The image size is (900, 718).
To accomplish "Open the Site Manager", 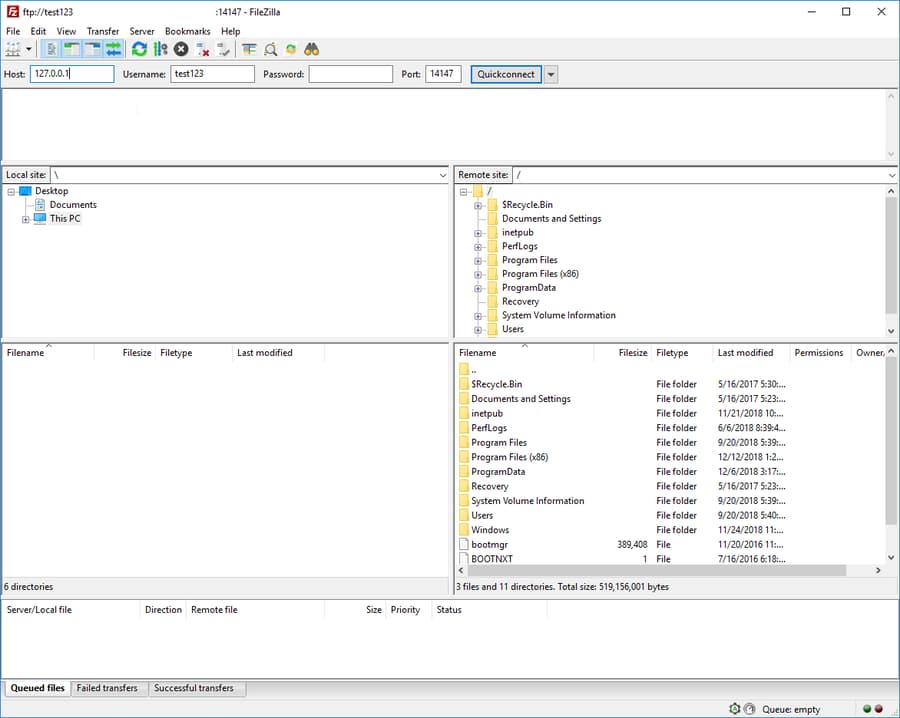I will pyautogui.click(x=14, y=49).
